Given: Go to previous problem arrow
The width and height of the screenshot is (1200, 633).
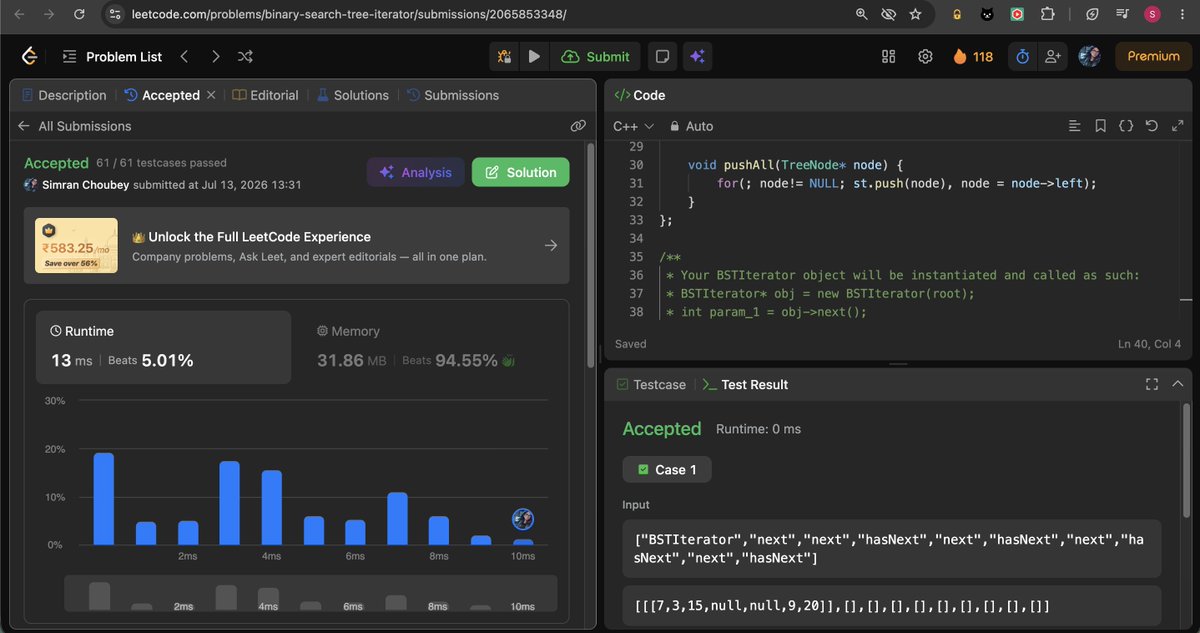Looking at the screenshot, I should (x=184, y=57).
